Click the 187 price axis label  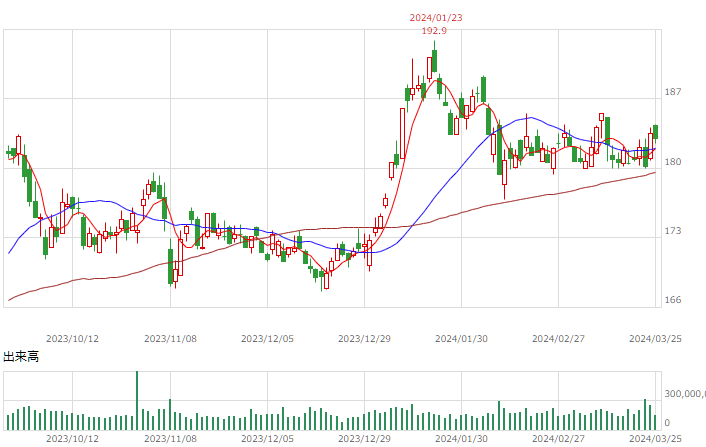pyautogui.click(x=673, y=92)
